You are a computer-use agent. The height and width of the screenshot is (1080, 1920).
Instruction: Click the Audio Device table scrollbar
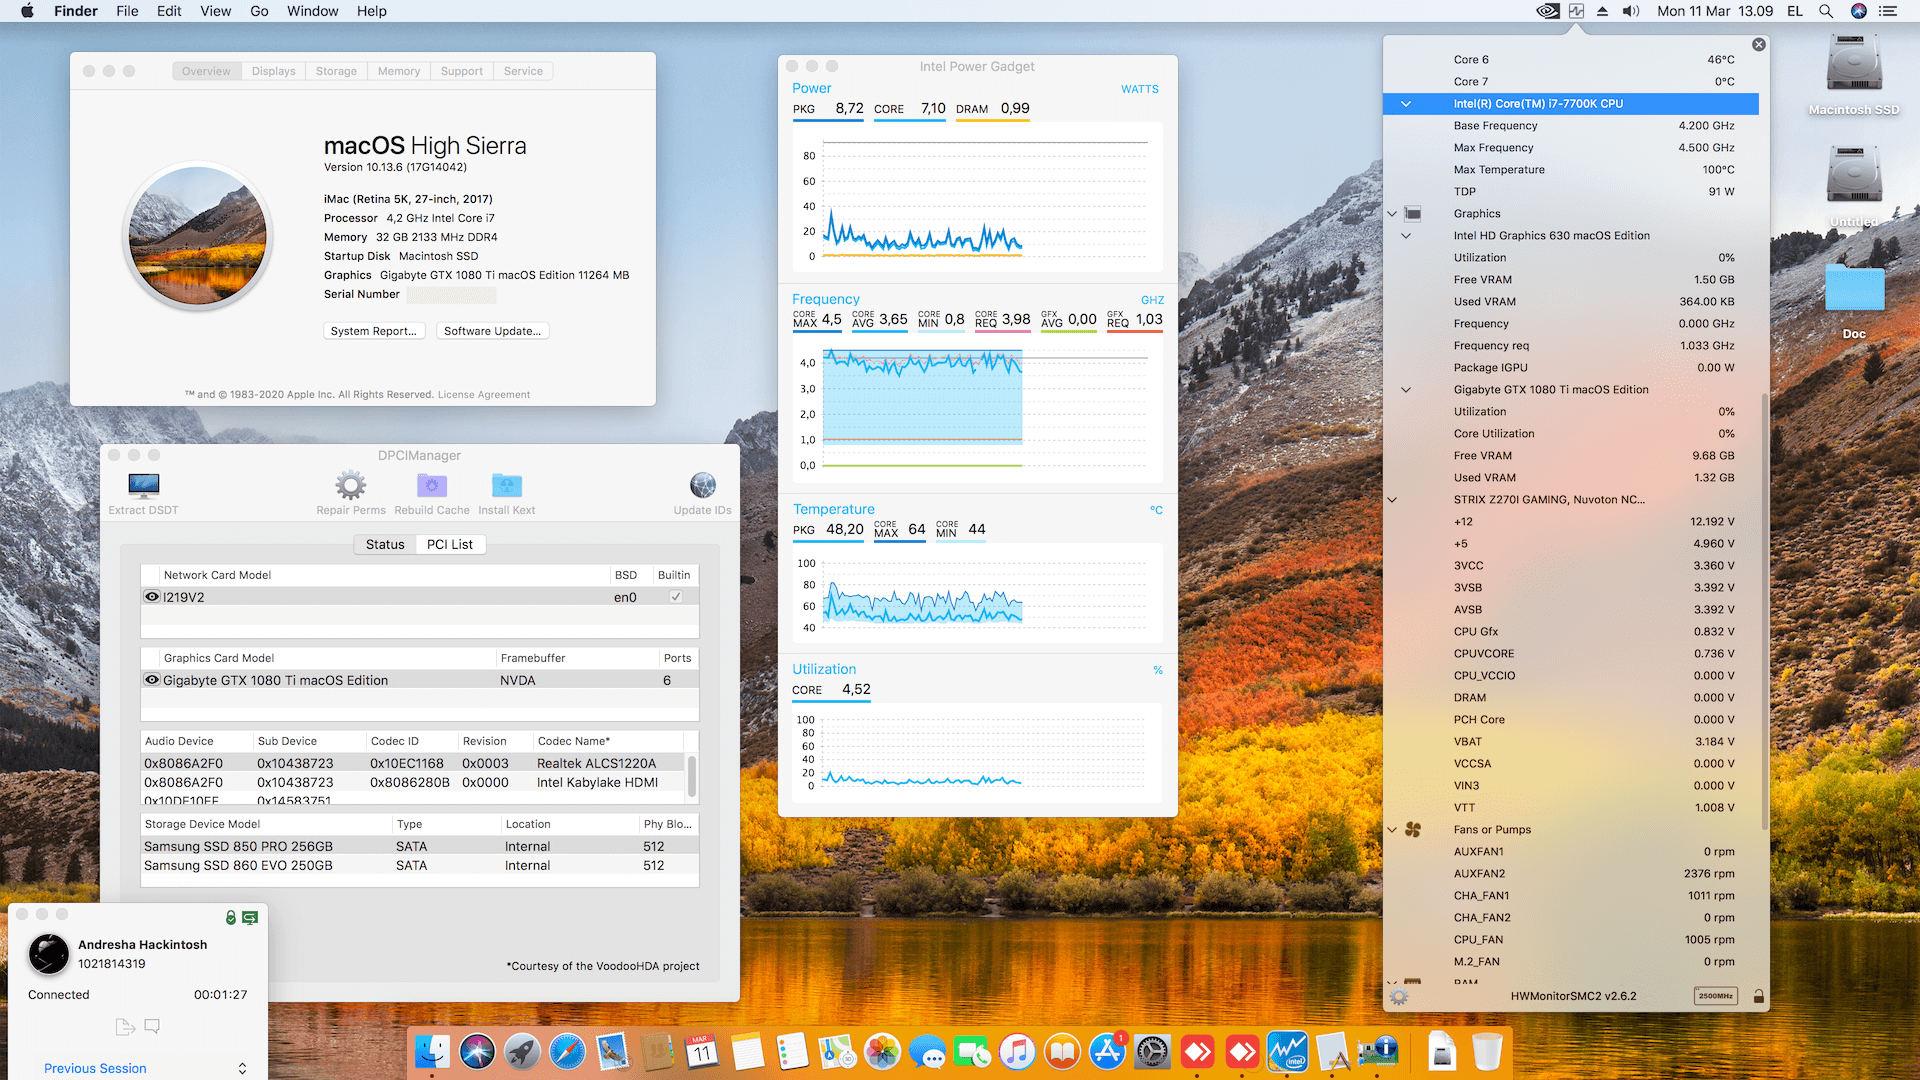[692, 776]
